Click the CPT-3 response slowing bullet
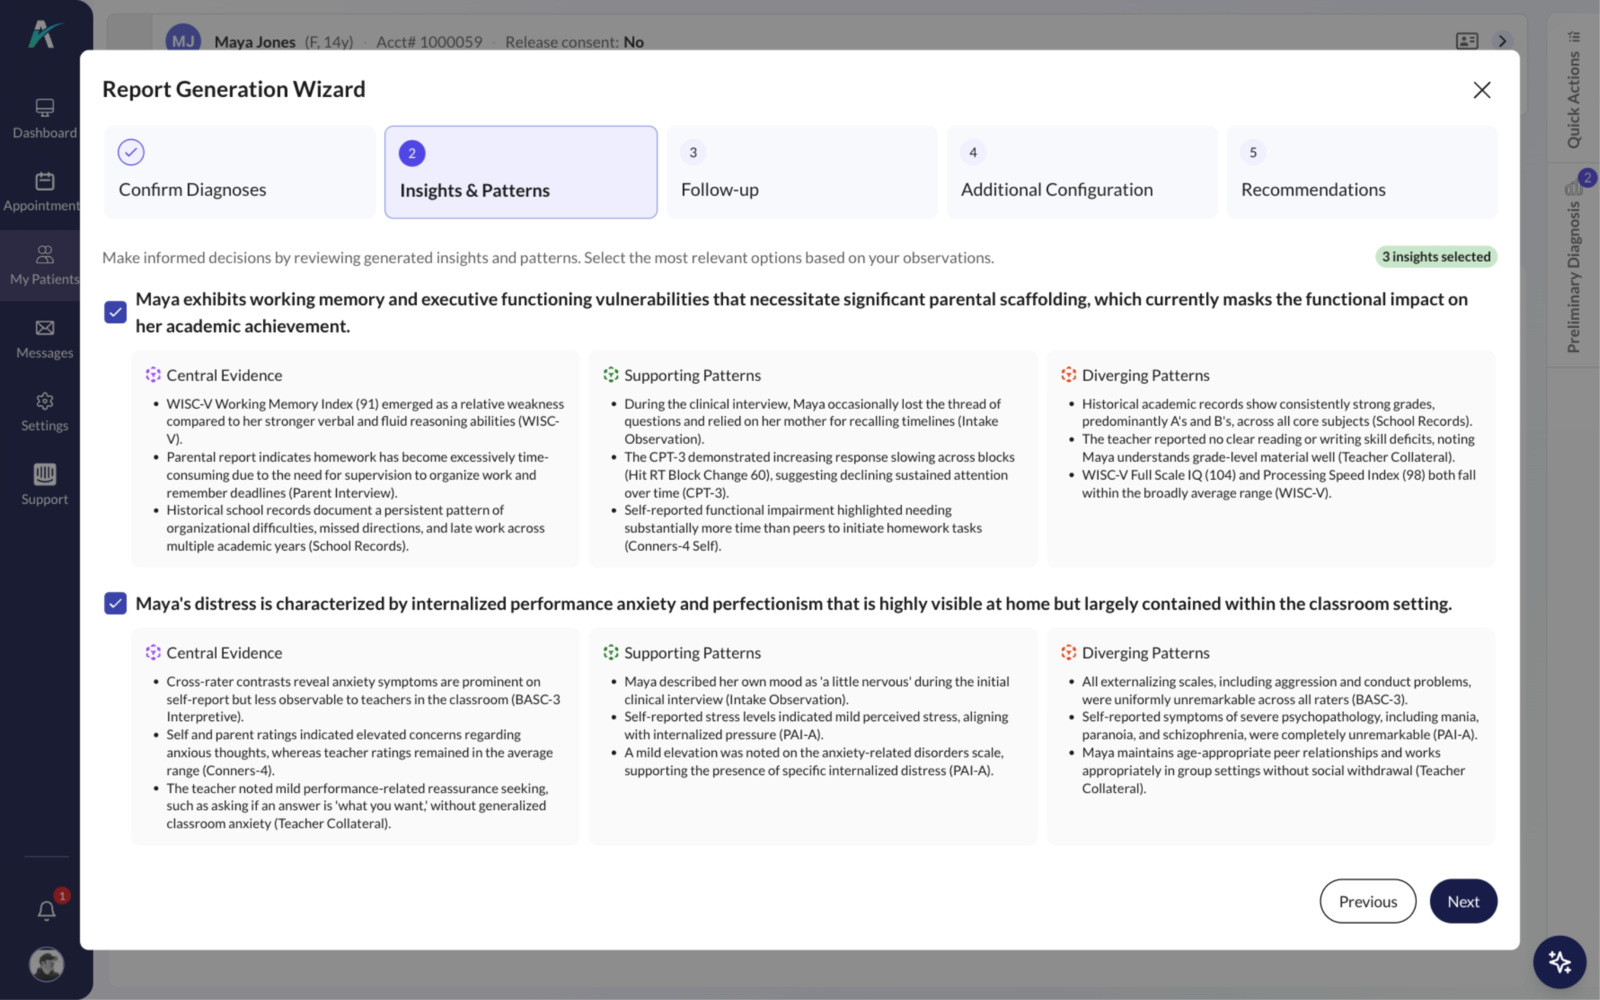 (x=820, y=475)
